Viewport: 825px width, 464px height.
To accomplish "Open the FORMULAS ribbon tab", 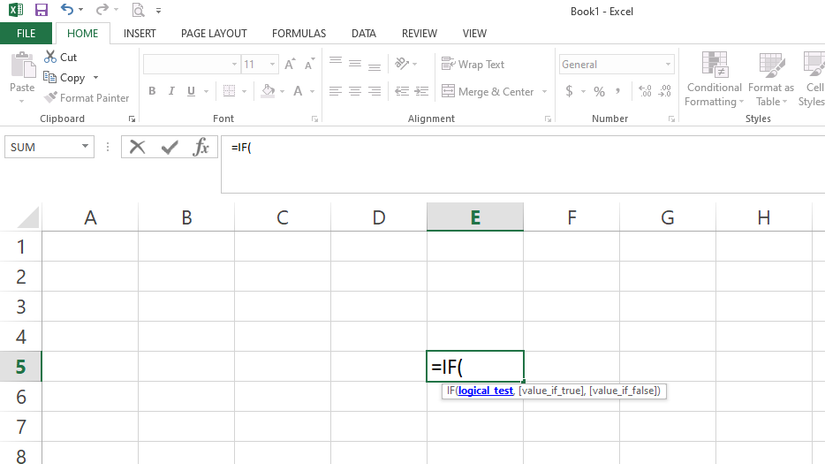I will [298, 33].
